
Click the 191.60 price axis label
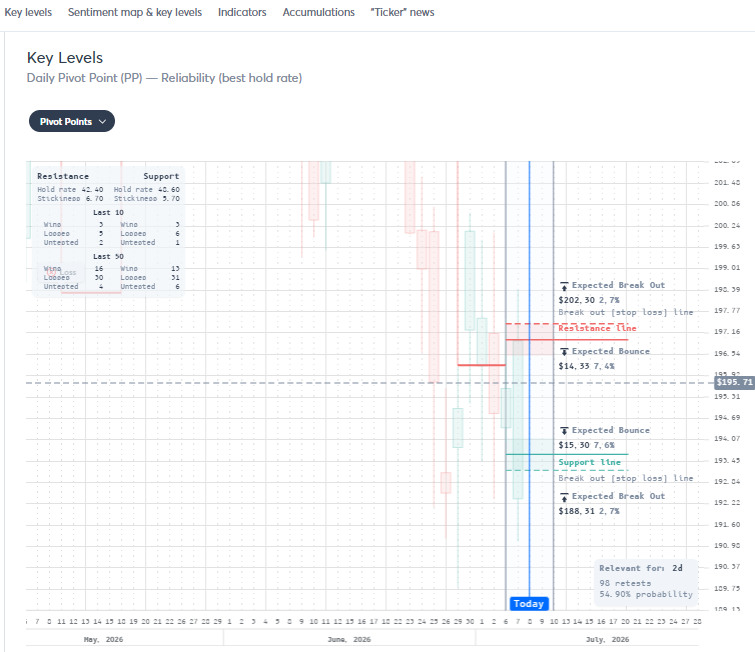tap(727, 524)
